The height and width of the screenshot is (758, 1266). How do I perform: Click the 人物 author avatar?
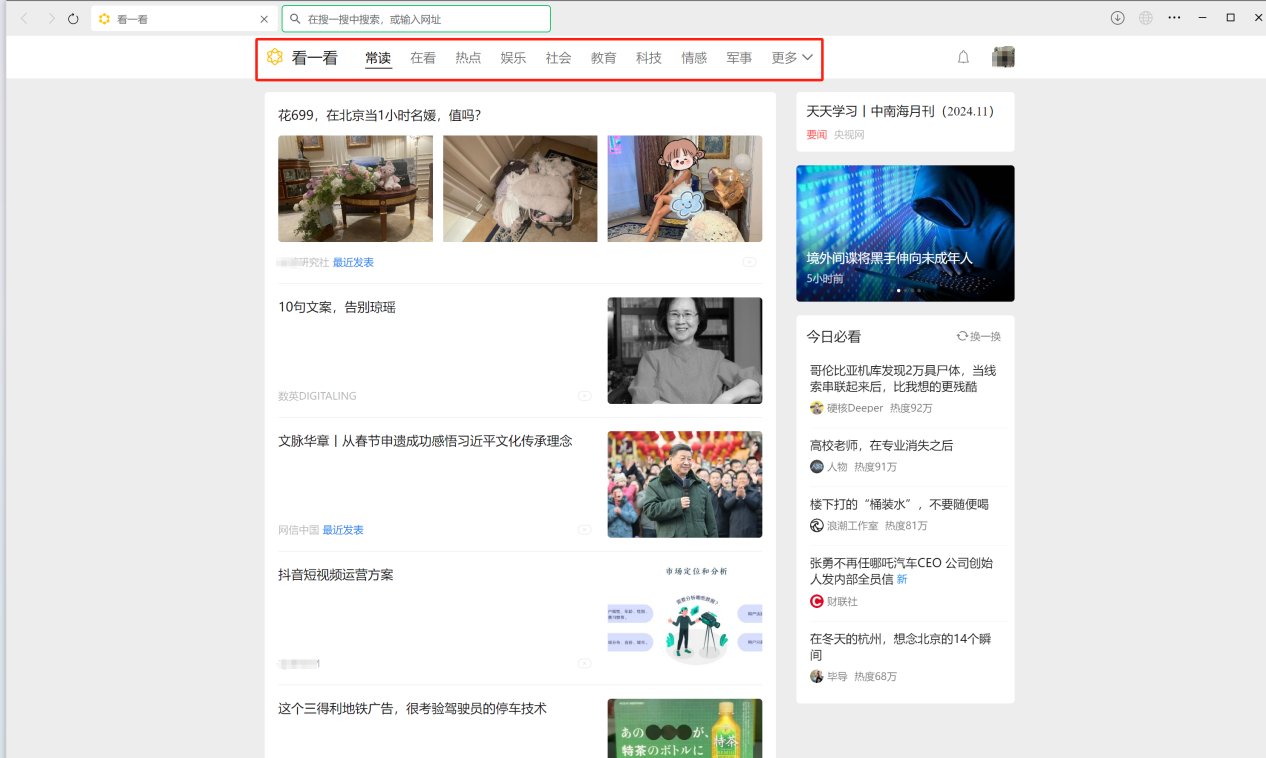[817, 467]
